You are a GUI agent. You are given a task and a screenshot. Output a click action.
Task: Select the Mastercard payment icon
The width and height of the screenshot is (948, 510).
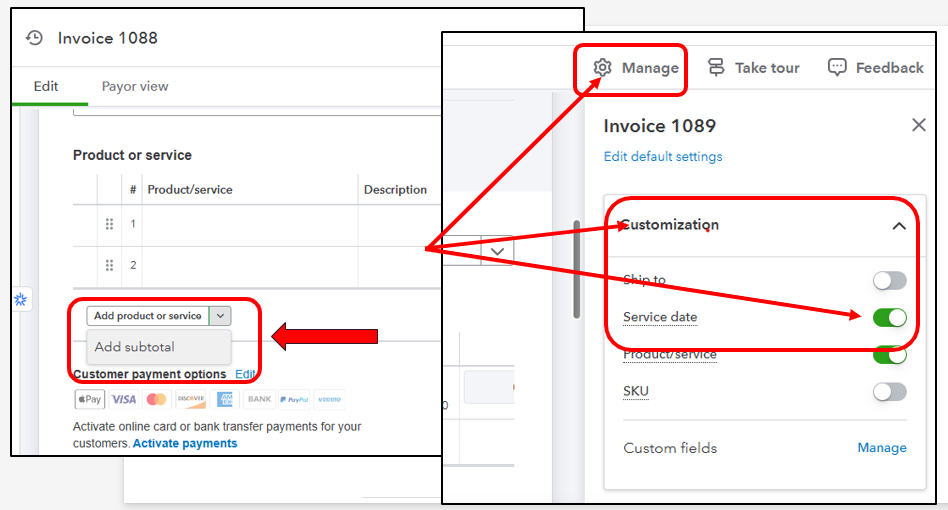[157, 399]
